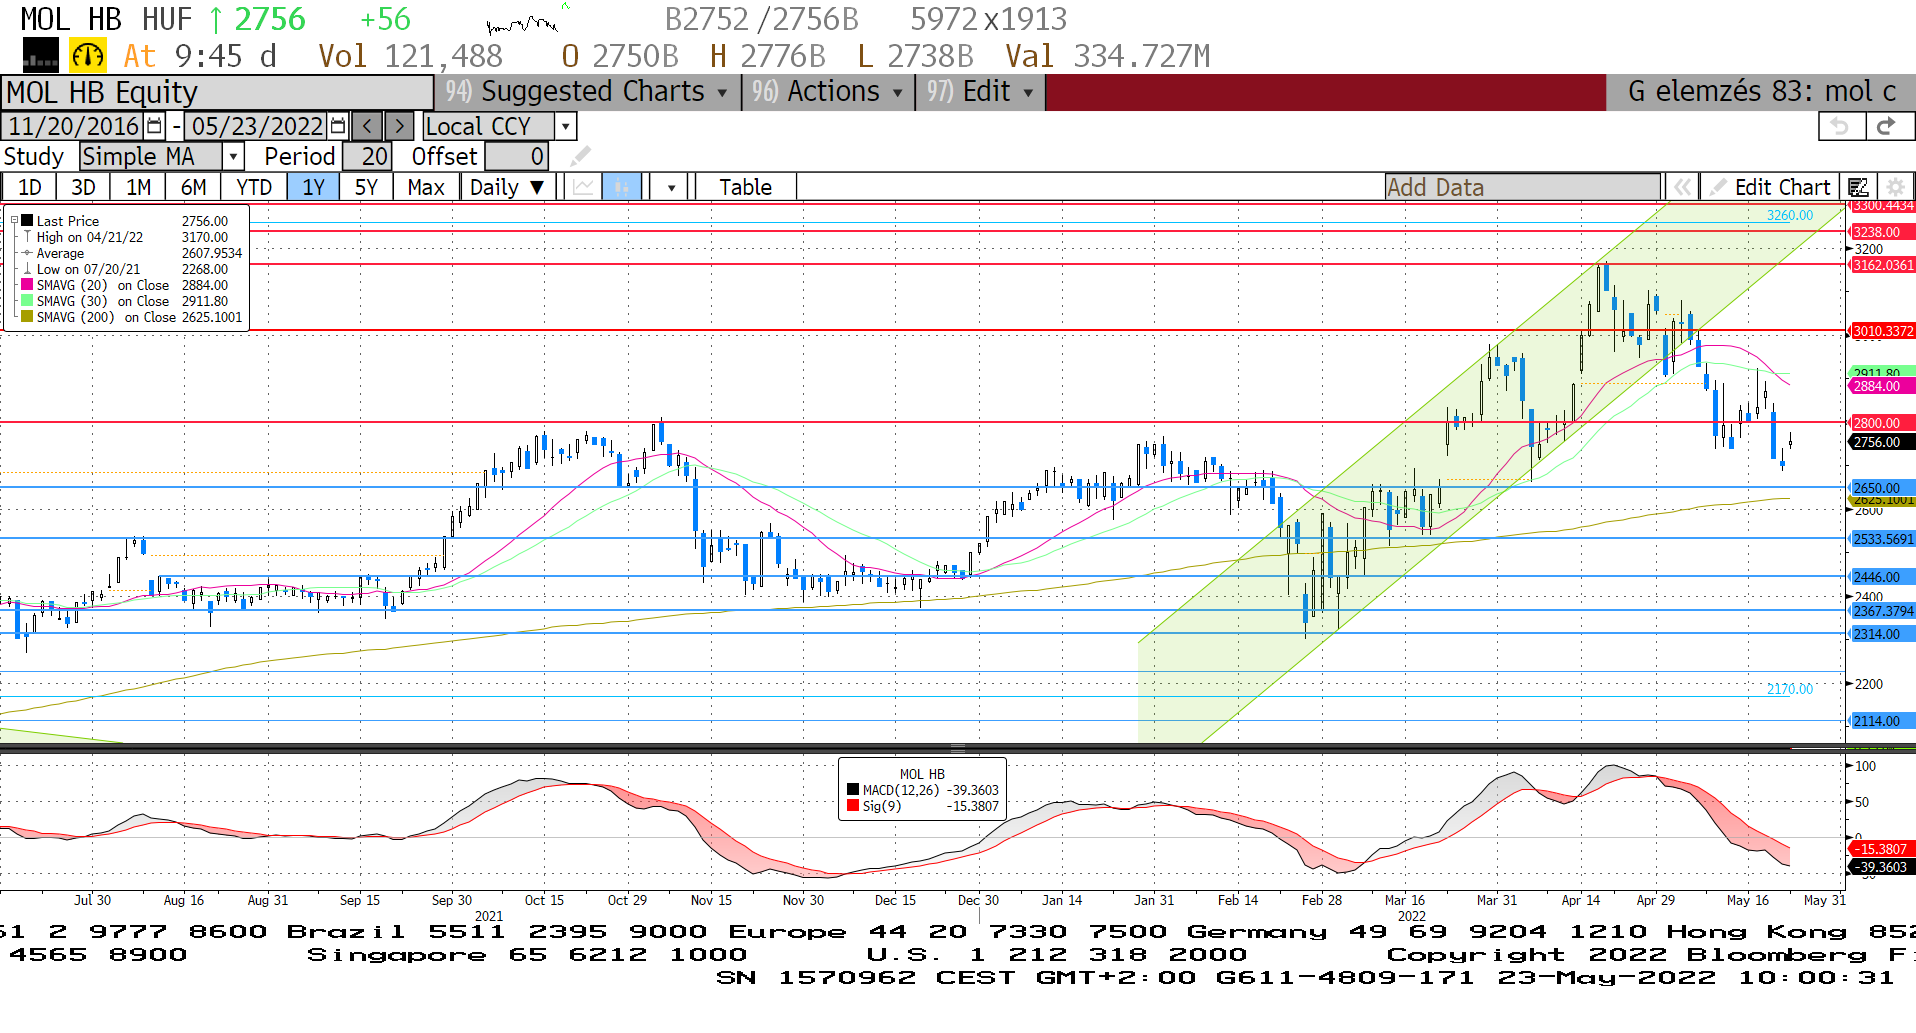
Task: Select the 5Y range tab
Action: point(366,187)
